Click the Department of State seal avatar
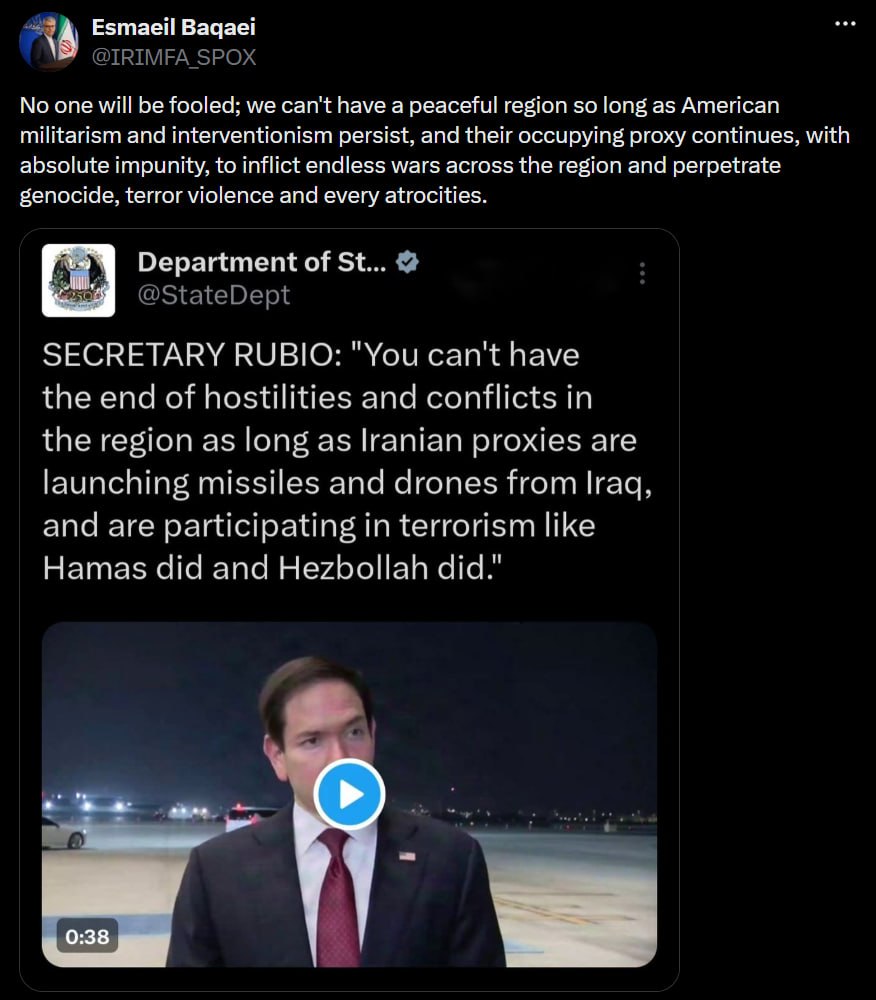This screenshot has height=1000, width=876. click(78, 281)
